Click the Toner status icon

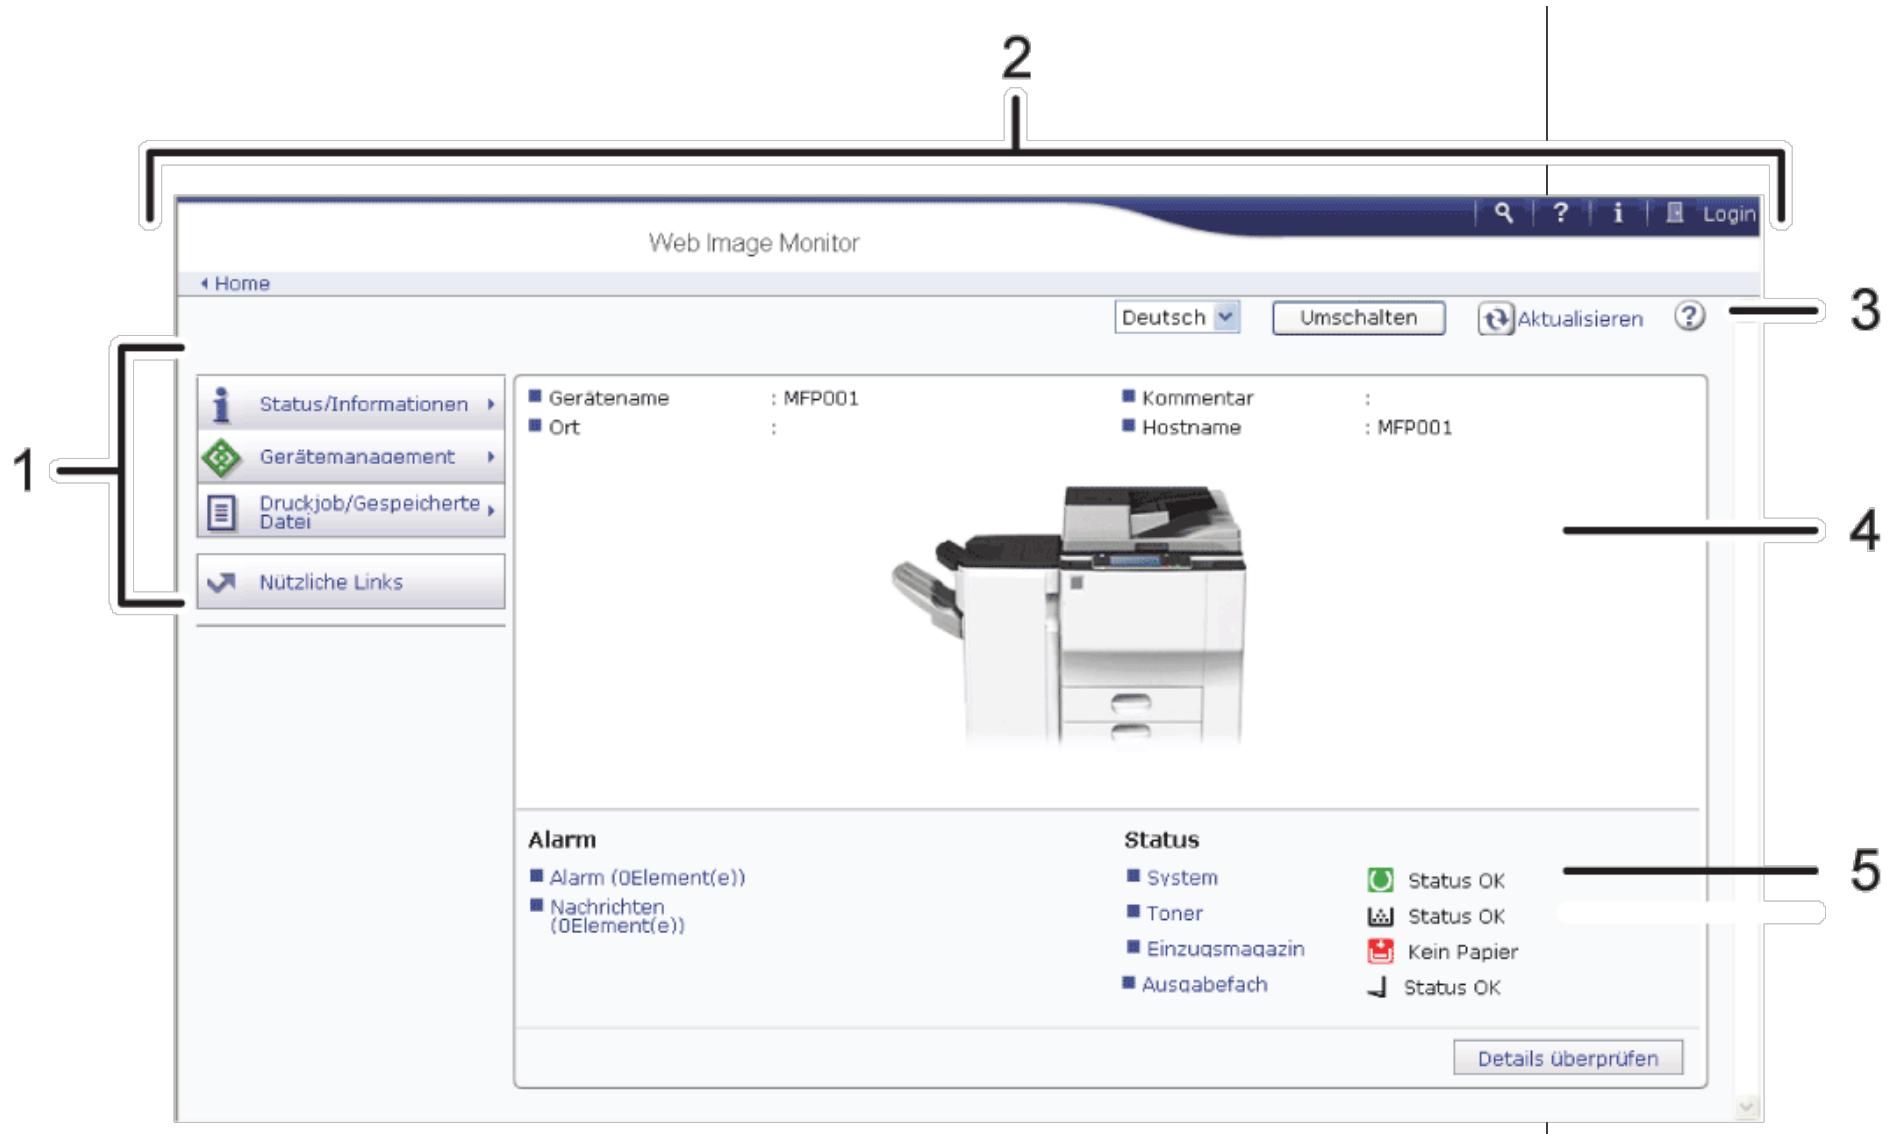1380,916
